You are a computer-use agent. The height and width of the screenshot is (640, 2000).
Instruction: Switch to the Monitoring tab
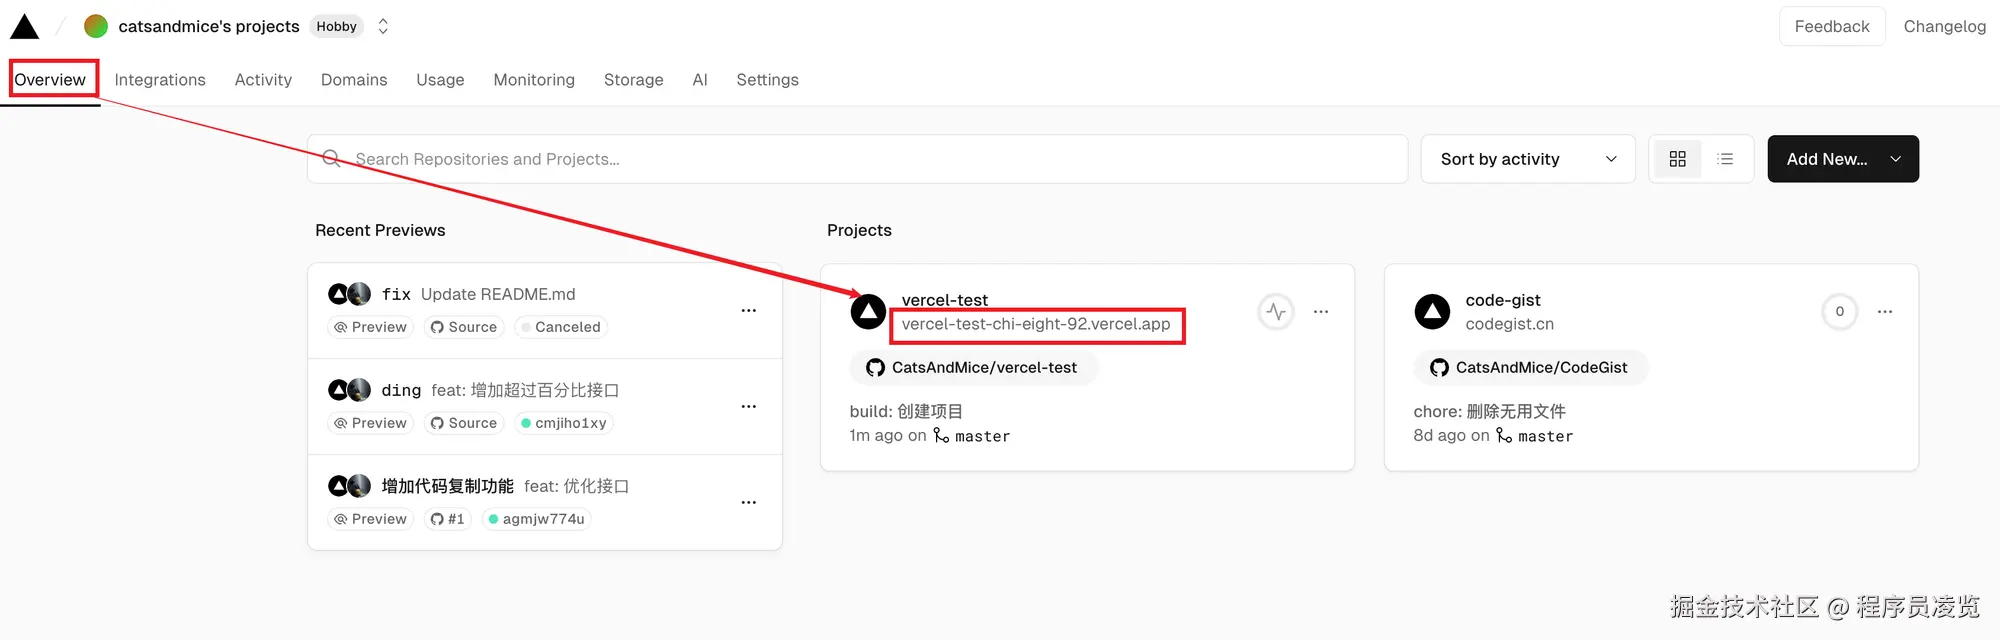click(x=534, y=80)
